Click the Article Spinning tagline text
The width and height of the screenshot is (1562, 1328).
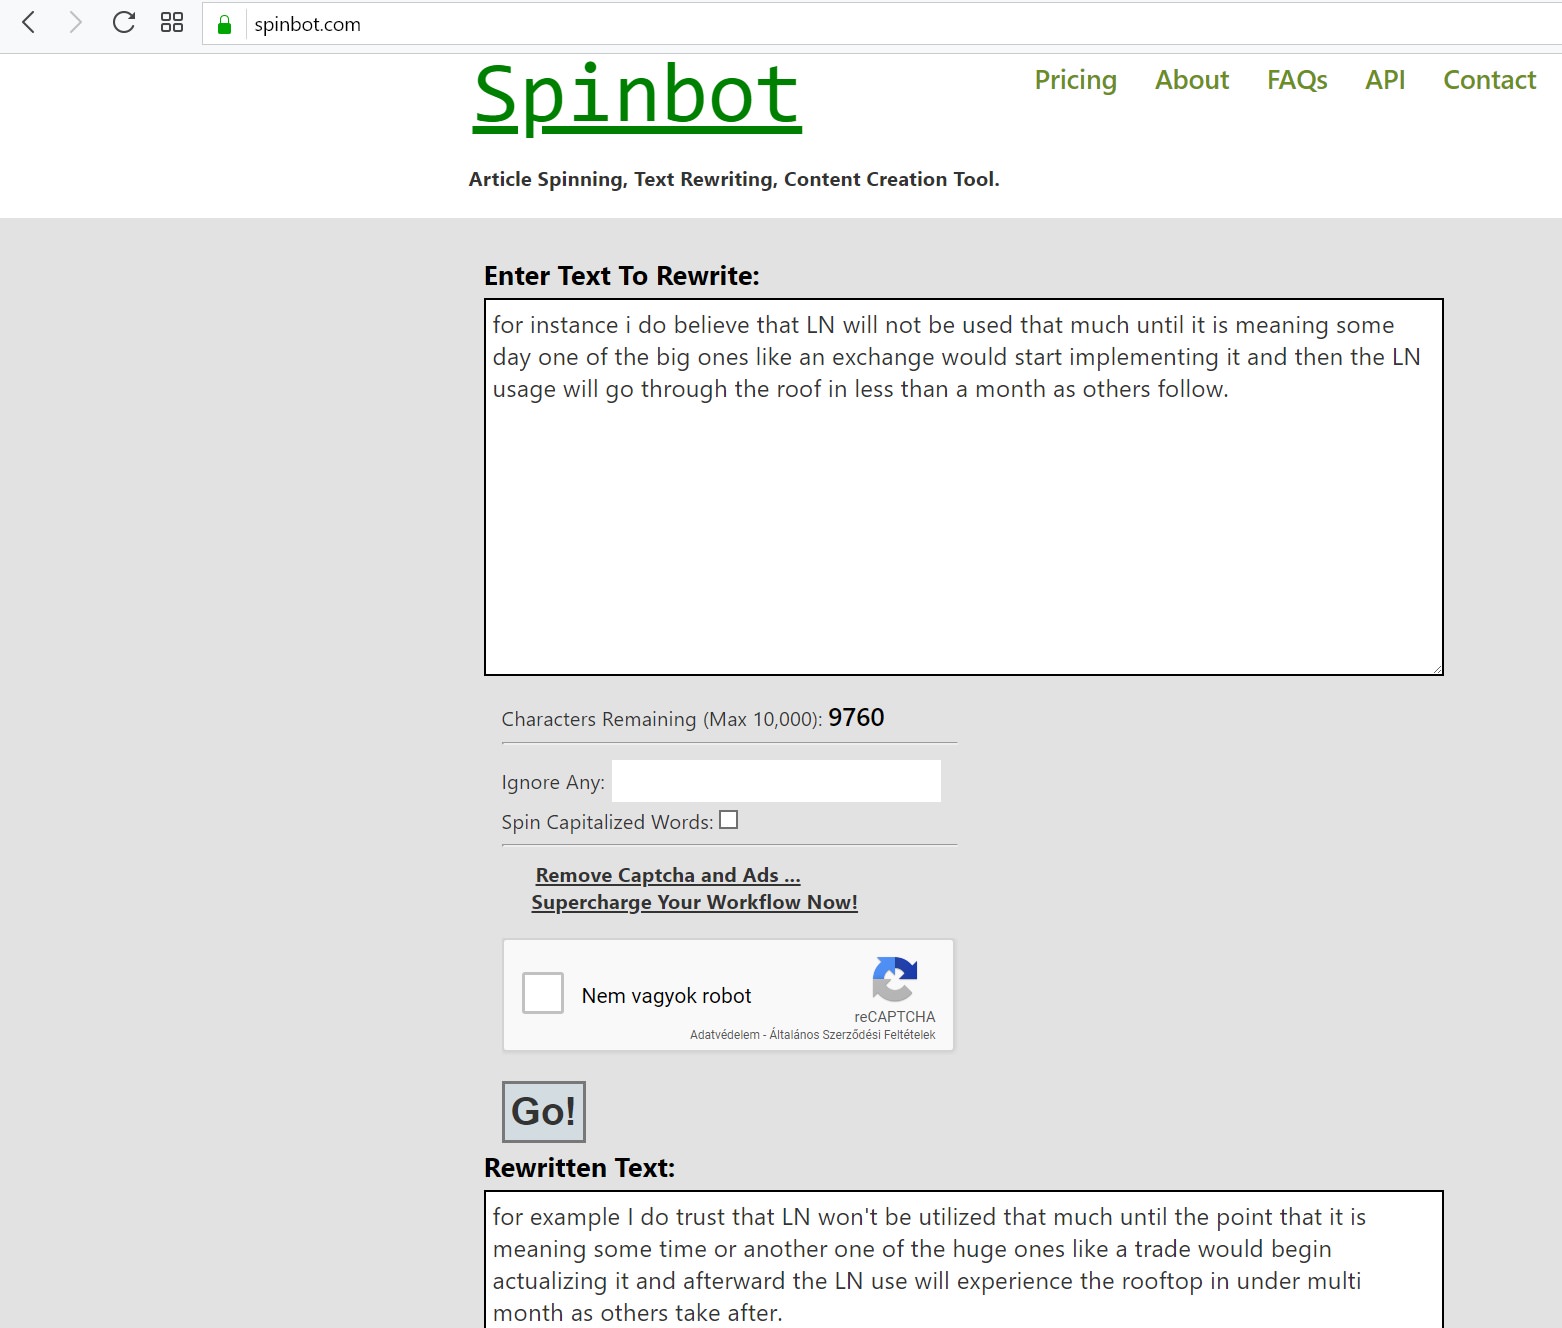coord(734,179)
